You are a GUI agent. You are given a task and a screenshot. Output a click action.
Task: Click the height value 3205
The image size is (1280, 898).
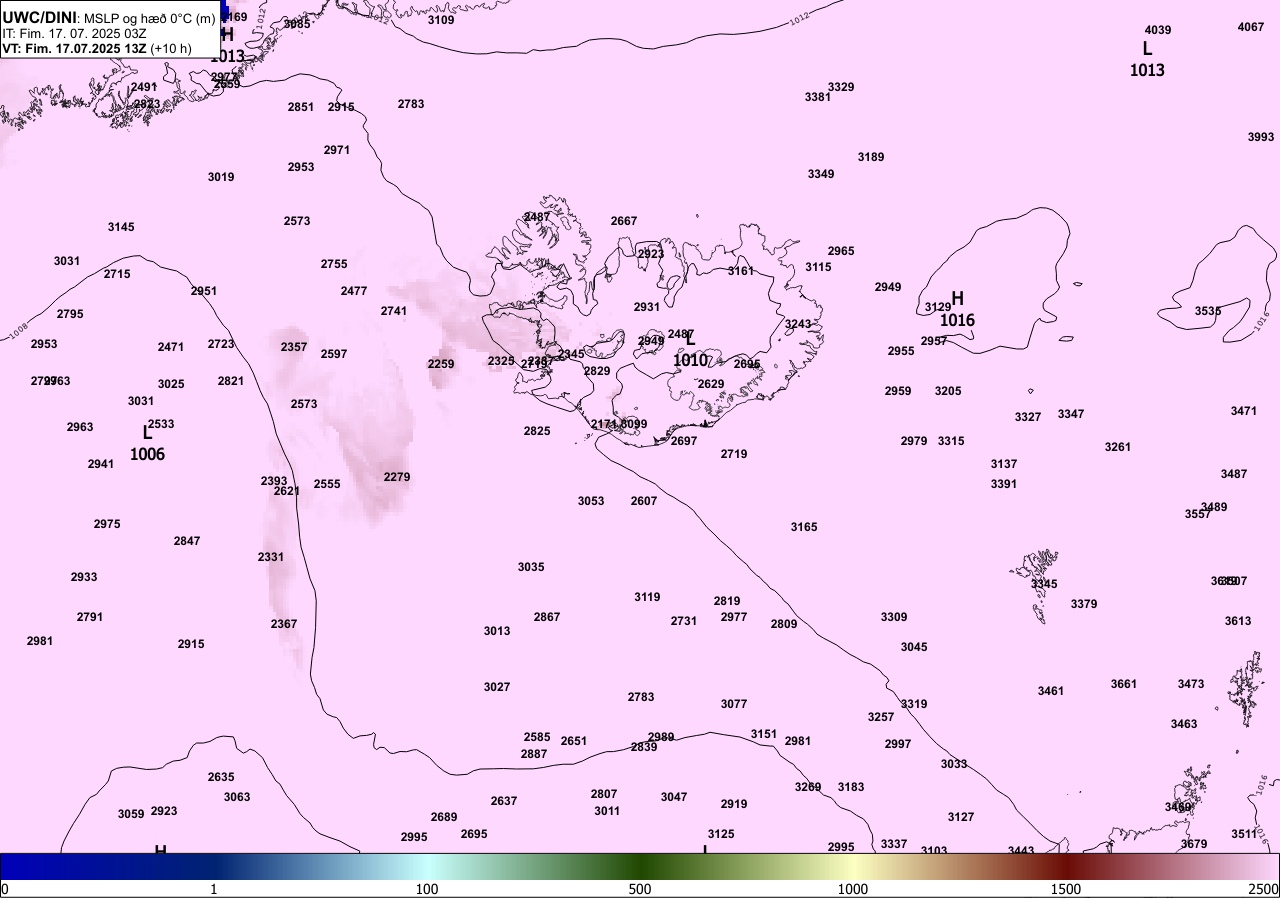pos(948,391)
